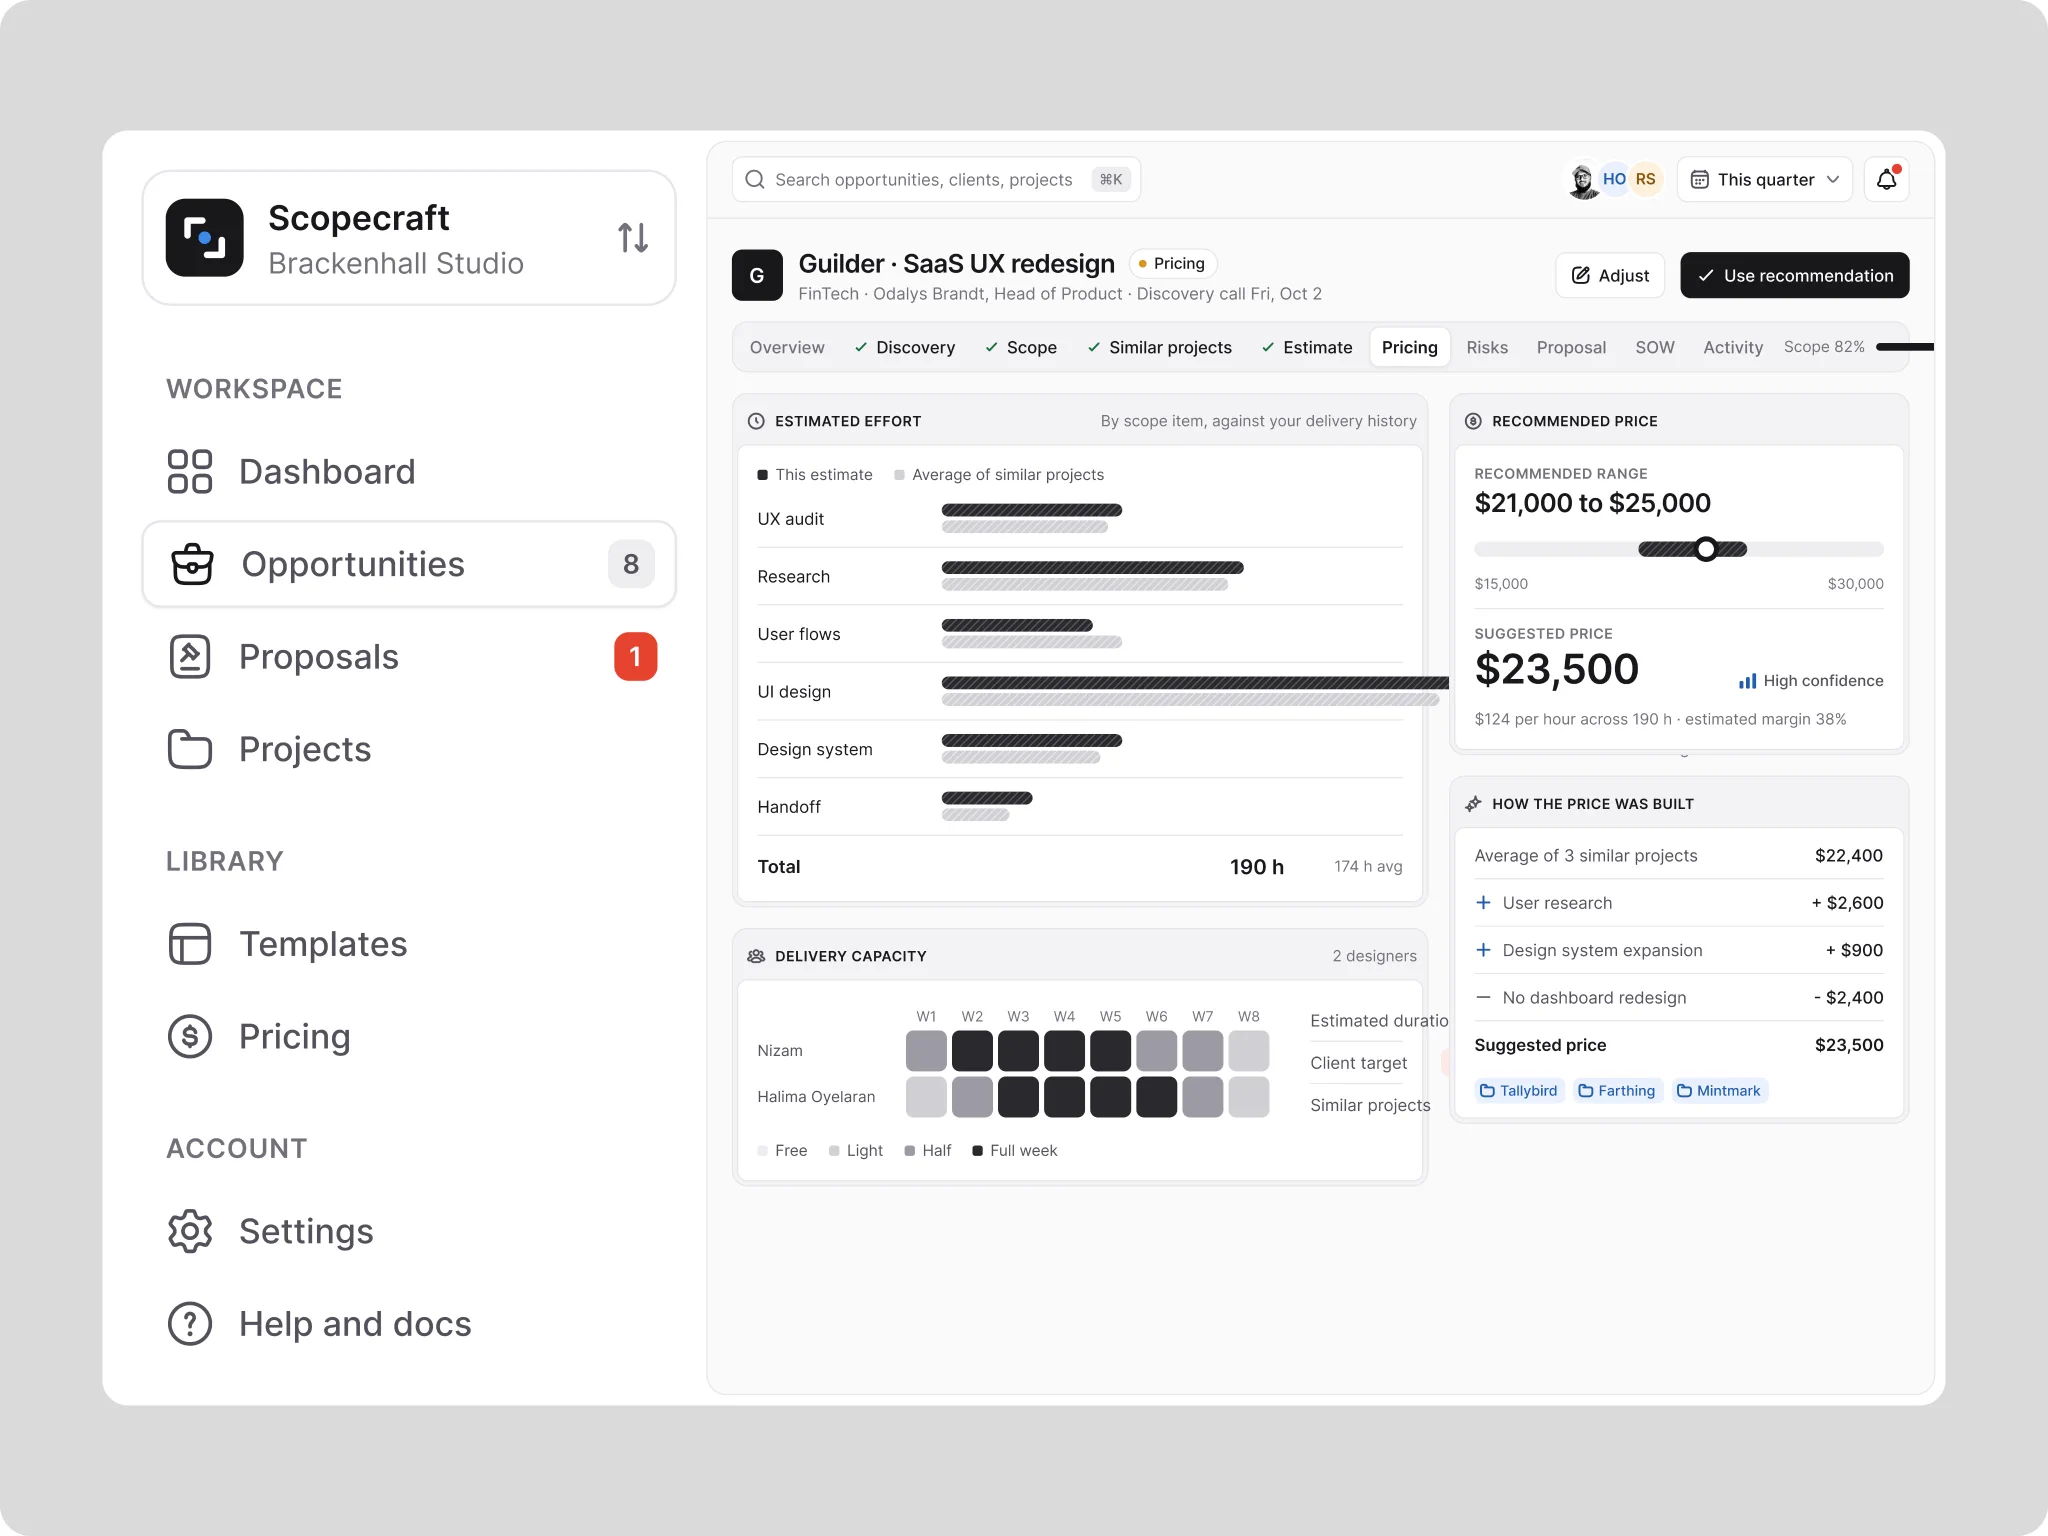The height and width of the screenshot is (1536, 2048).
Task: Click the notifications bell icon
Action: pos(1887,179)
